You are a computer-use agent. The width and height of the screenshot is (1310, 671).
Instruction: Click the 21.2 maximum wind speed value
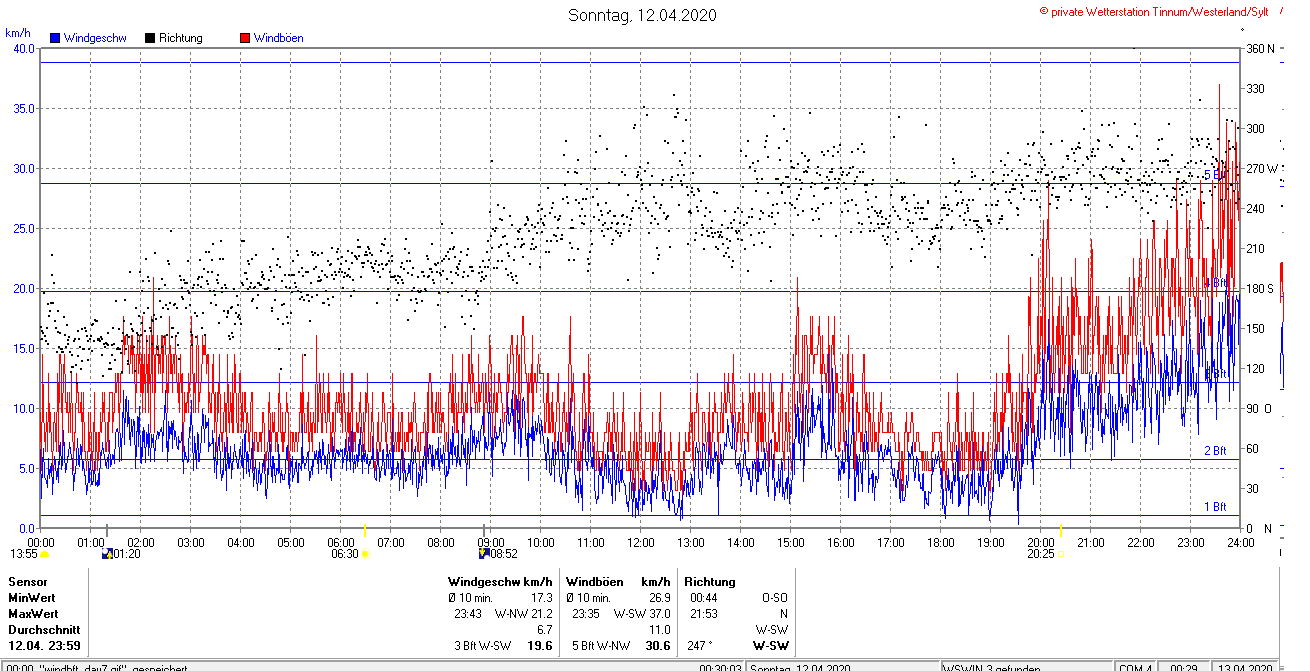click(540, 613)
